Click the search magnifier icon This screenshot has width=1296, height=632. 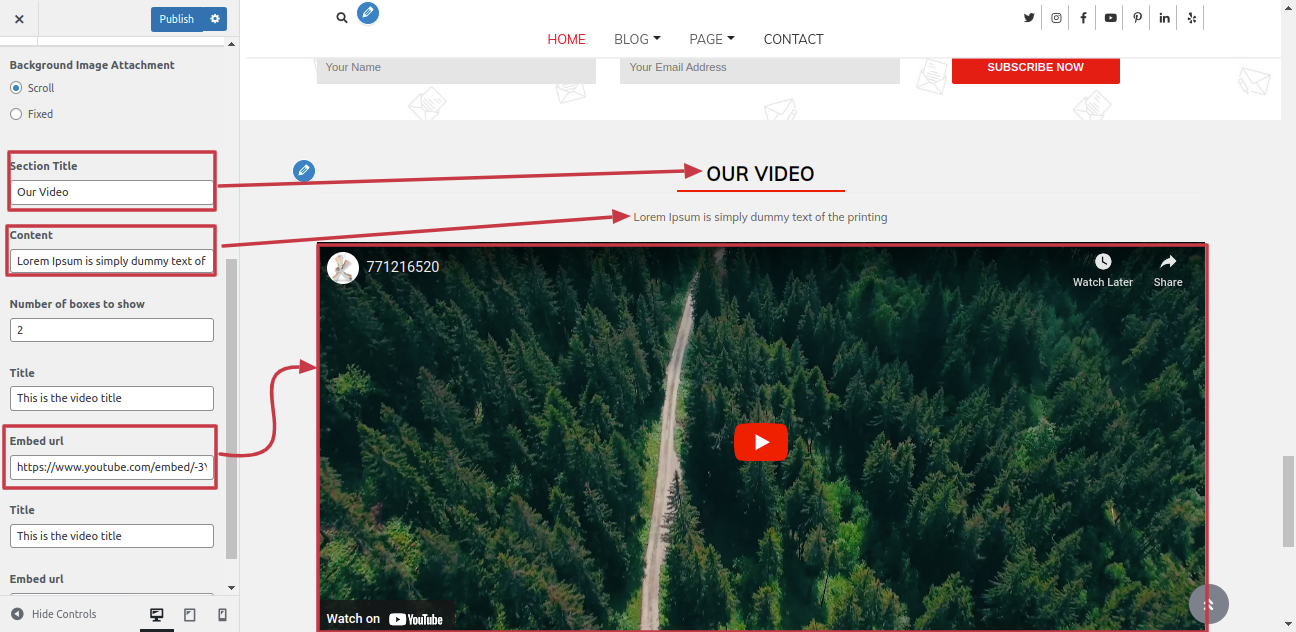[x=342, y=17]
